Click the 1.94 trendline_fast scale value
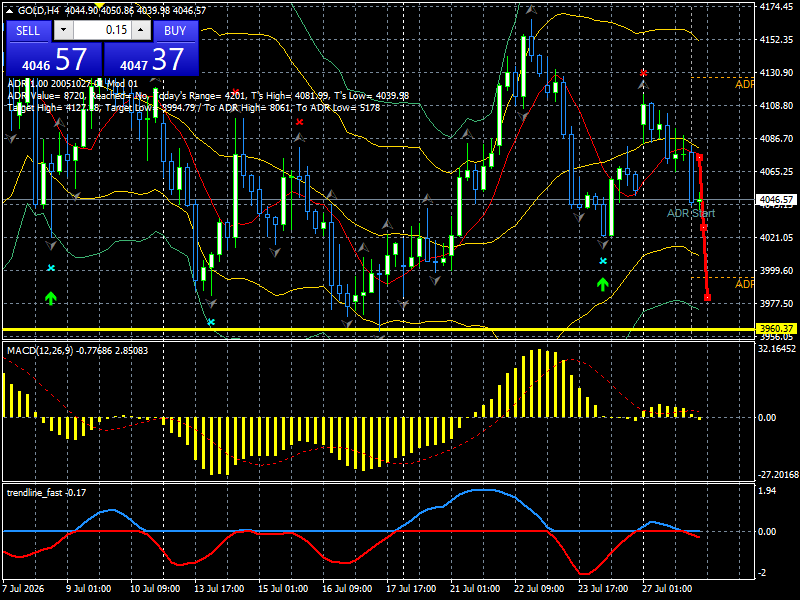The width and height of the screenshot is (800, 600). (x=767, y=490)
